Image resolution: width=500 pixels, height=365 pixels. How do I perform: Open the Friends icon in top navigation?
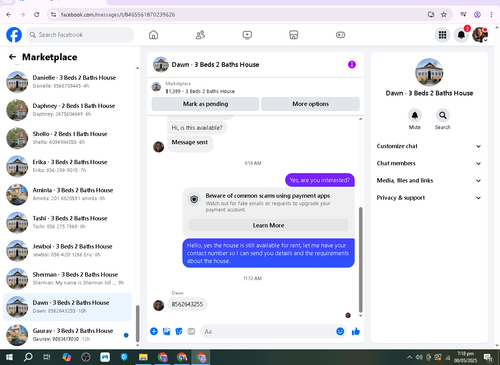pos(200,35)
